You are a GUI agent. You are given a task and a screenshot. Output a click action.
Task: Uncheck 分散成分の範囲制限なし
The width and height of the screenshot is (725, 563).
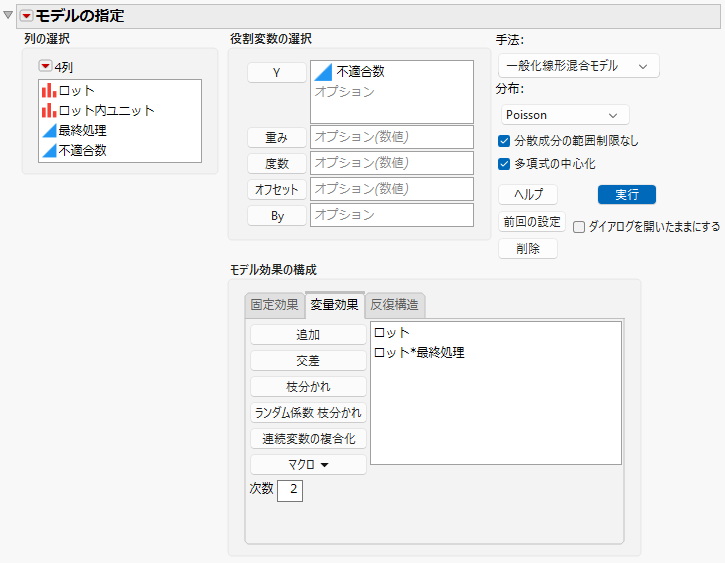click(504, 141)
